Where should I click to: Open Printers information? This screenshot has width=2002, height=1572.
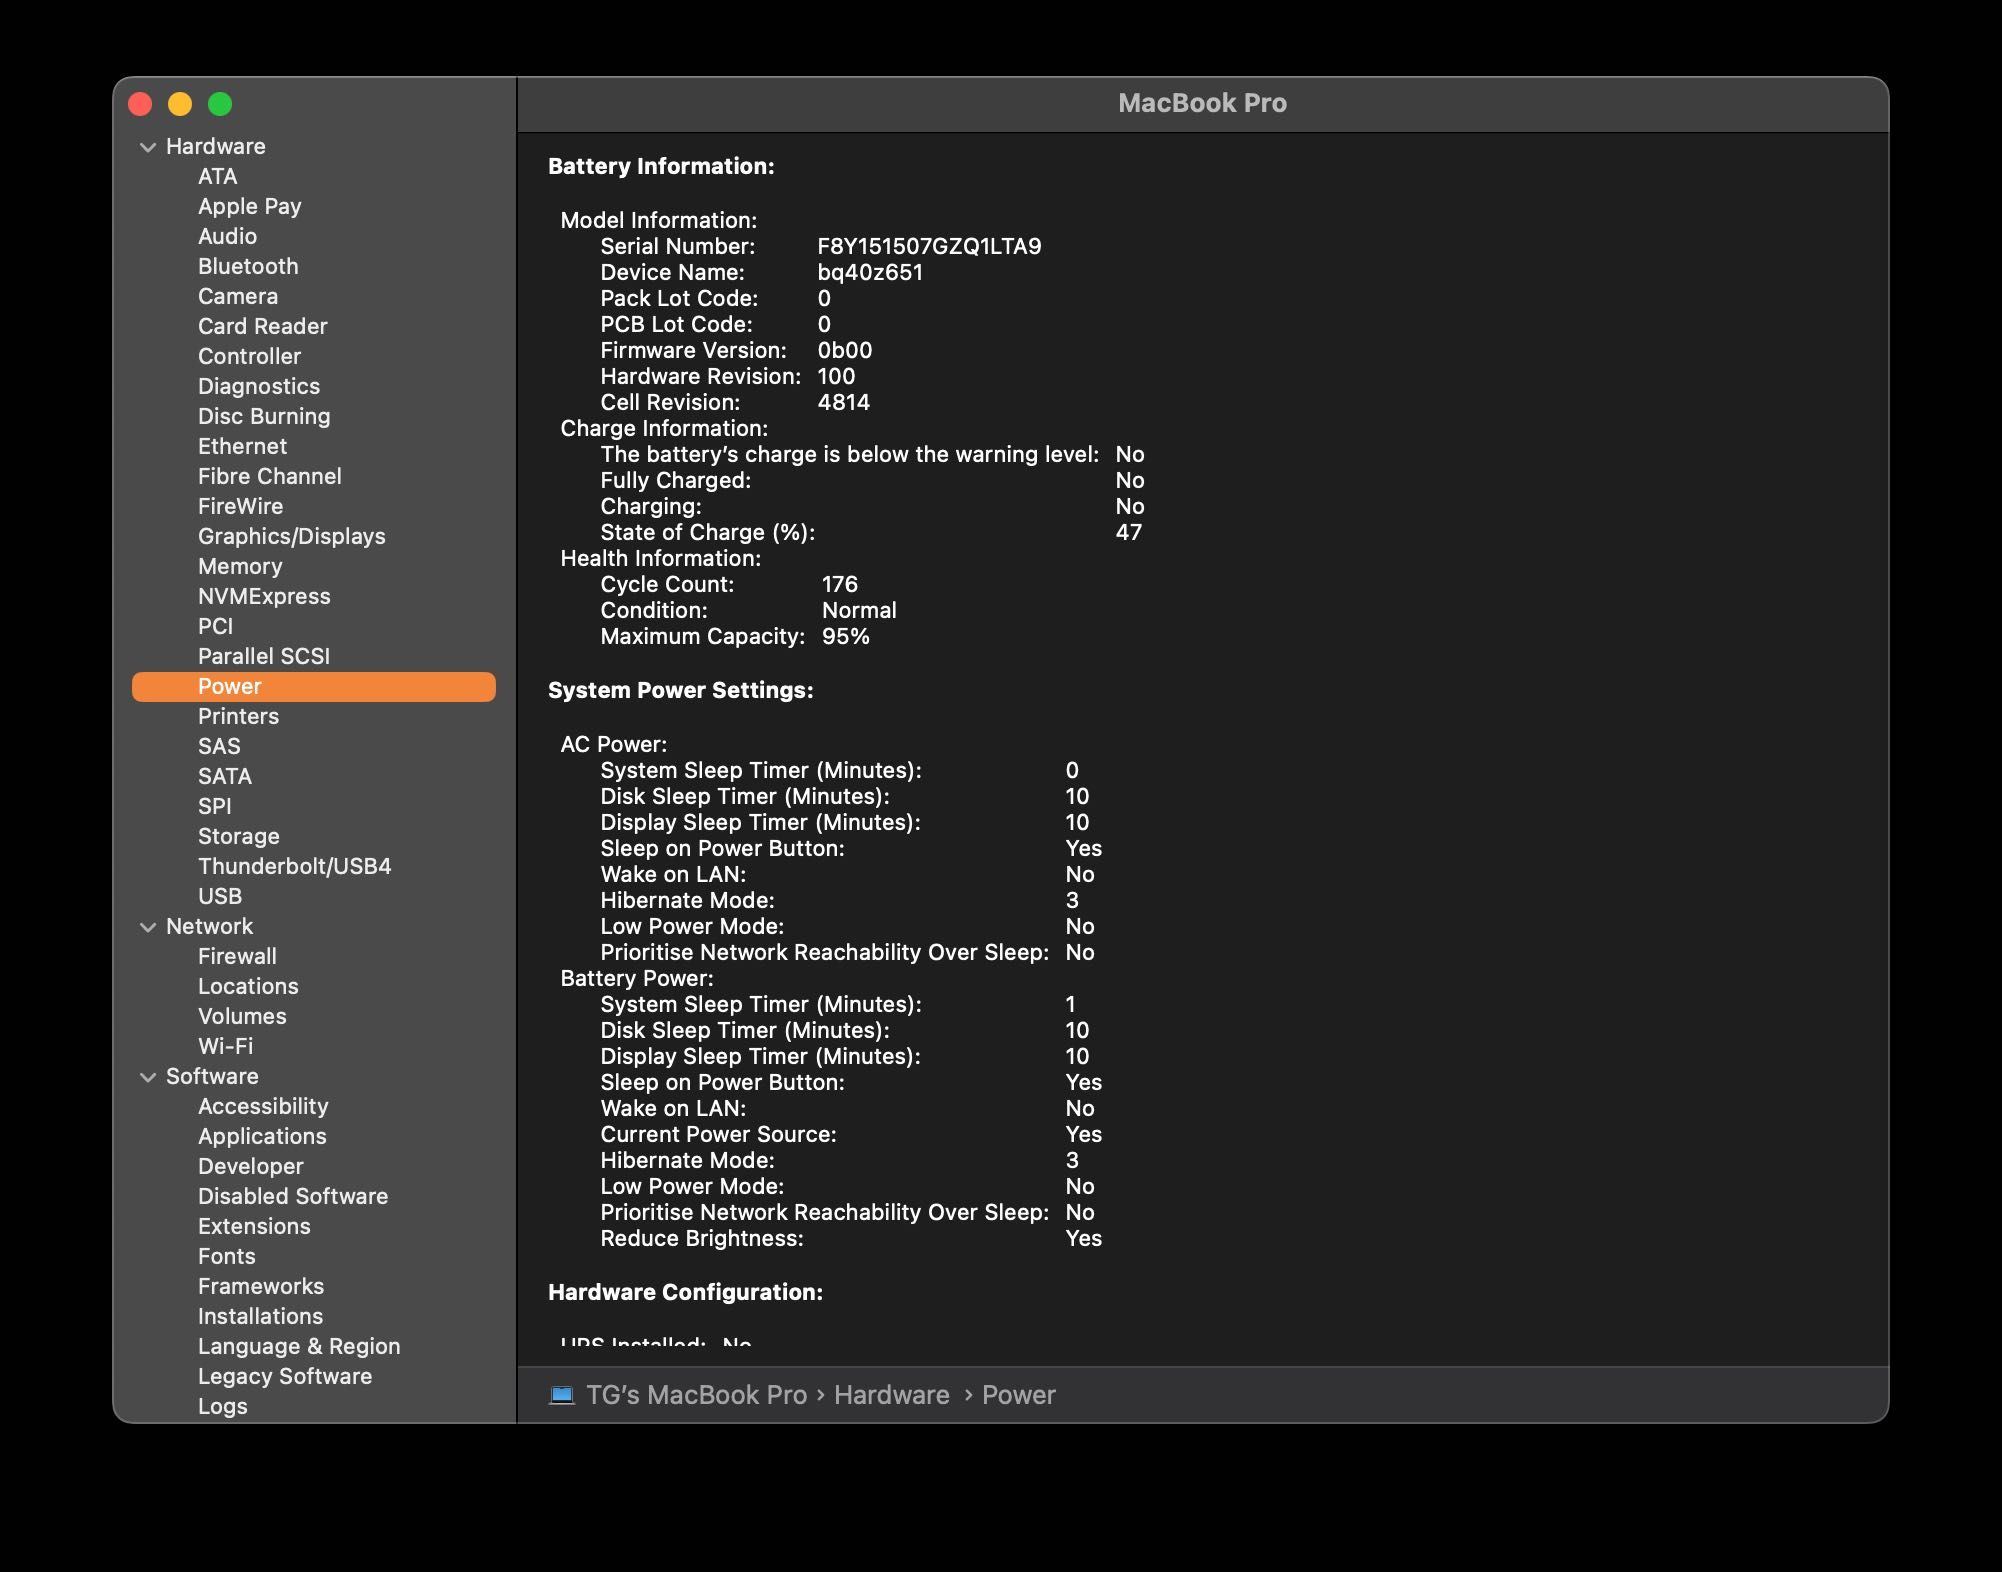(238, 716)
